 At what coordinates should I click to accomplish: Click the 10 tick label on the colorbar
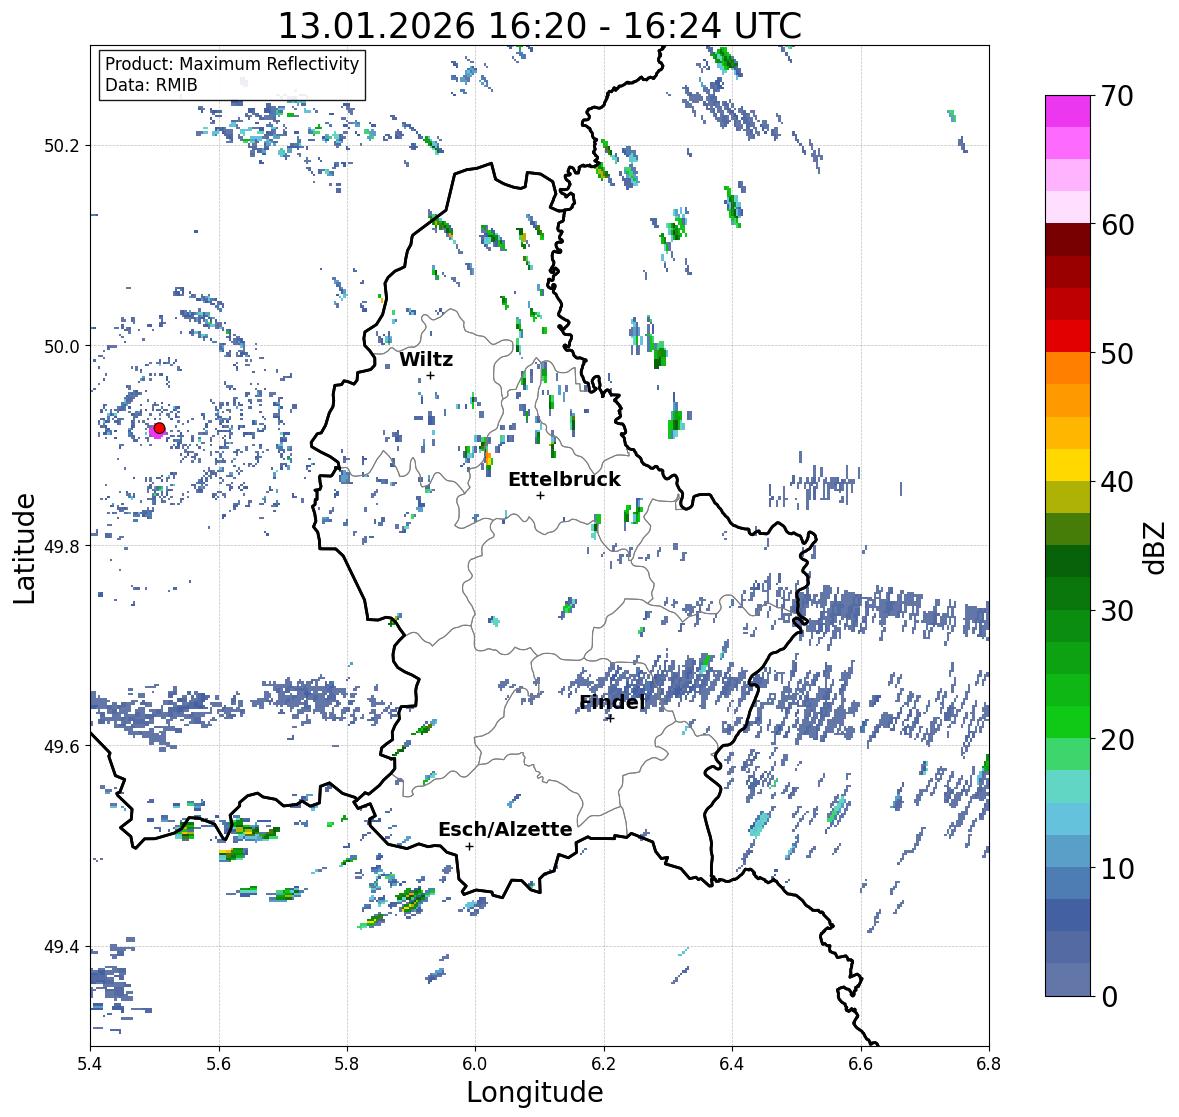click(x=1117, y=868)
